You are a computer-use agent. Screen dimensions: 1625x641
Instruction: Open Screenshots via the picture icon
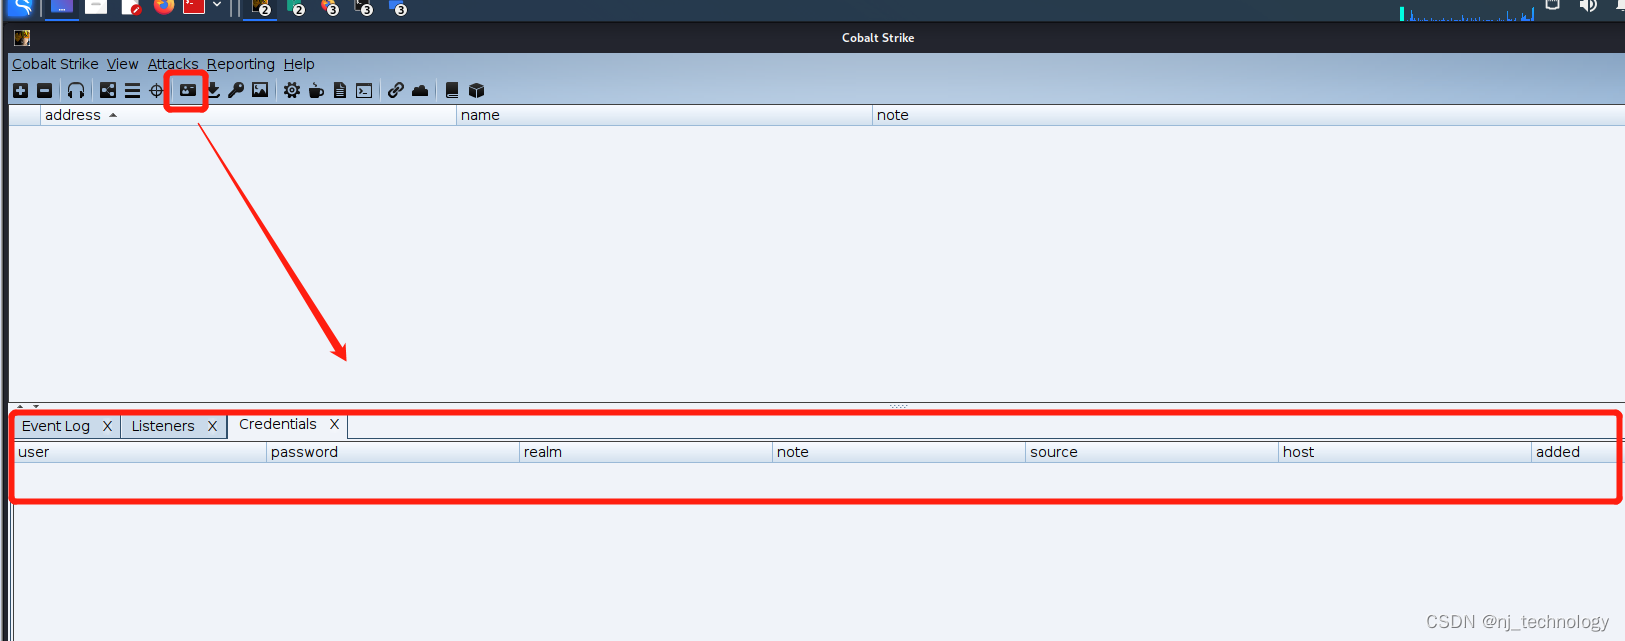pos(260,90)
